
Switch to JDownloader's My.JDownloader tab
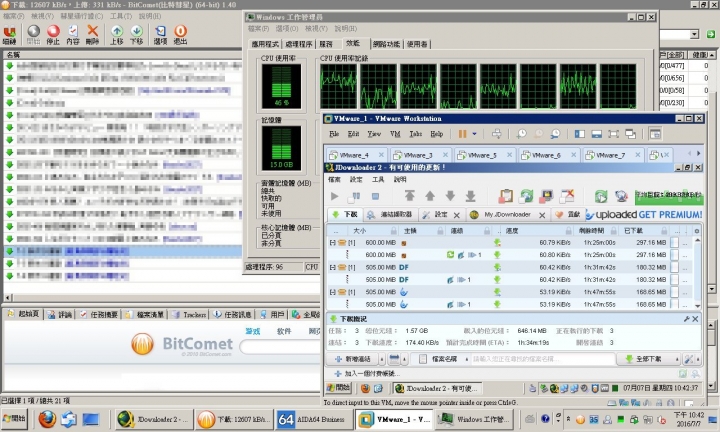[507, 215]
